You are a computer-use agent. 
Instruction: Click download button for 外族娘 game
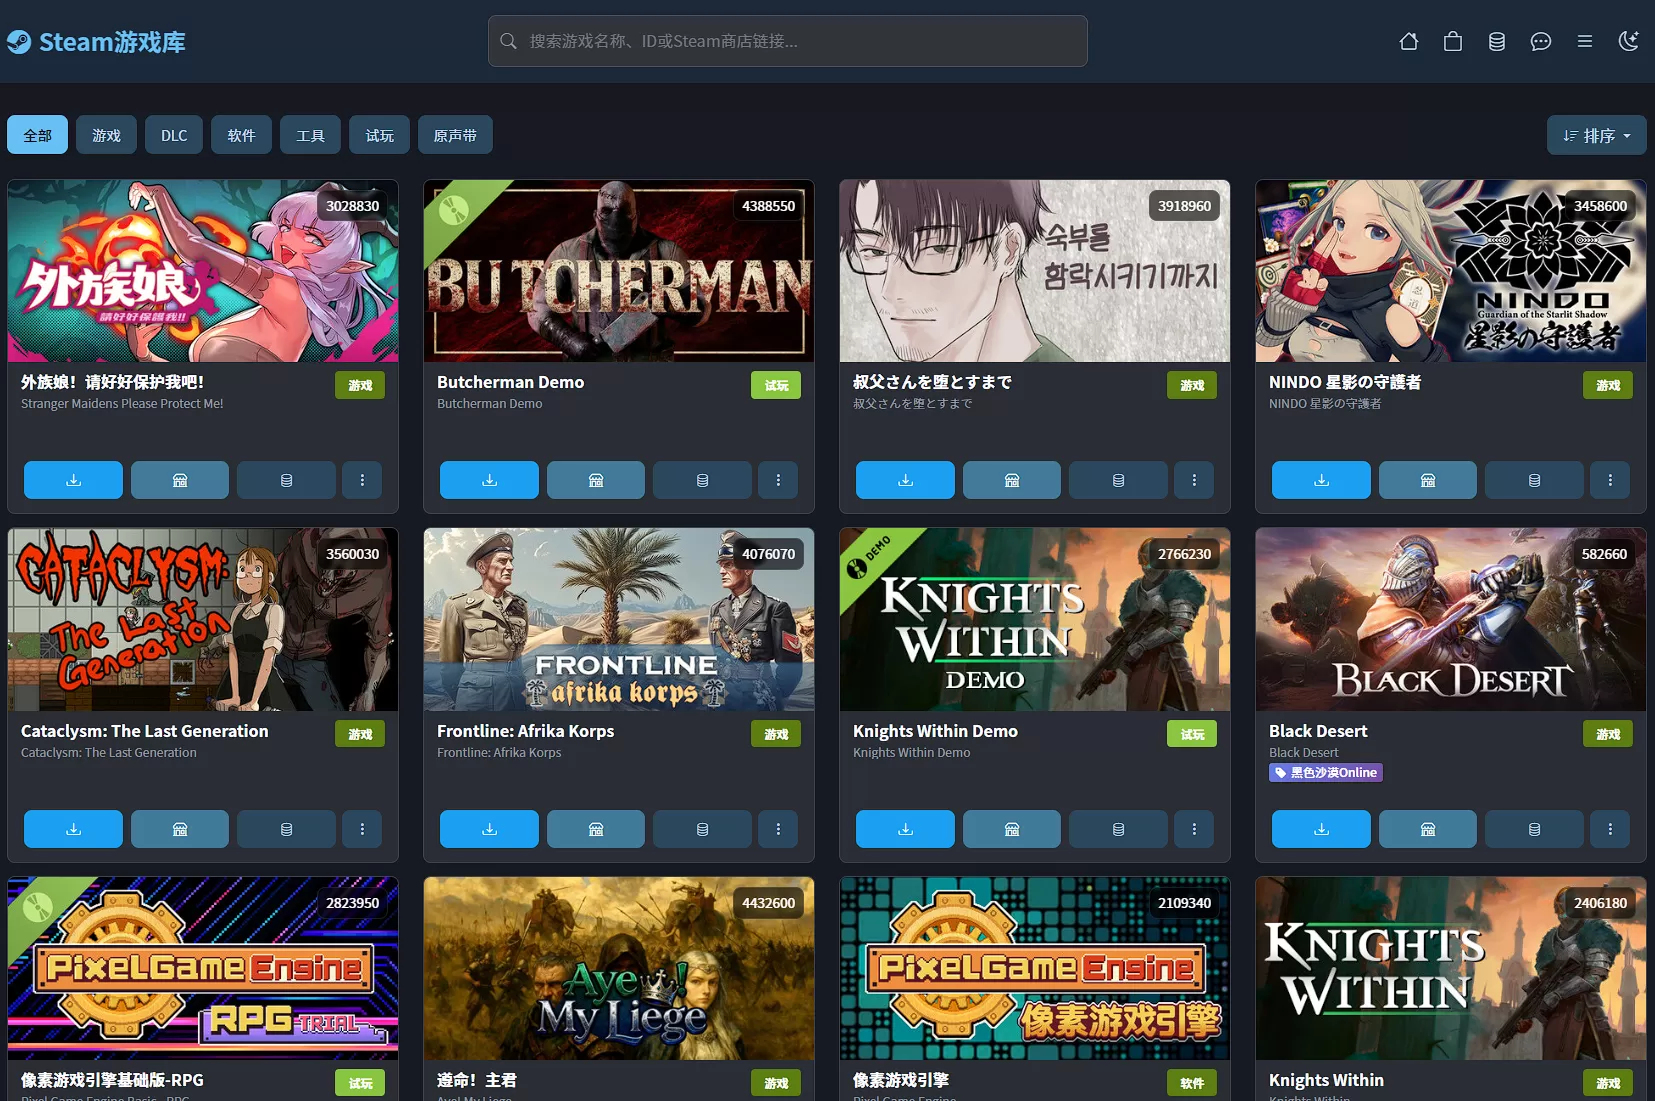coord(73,480)
